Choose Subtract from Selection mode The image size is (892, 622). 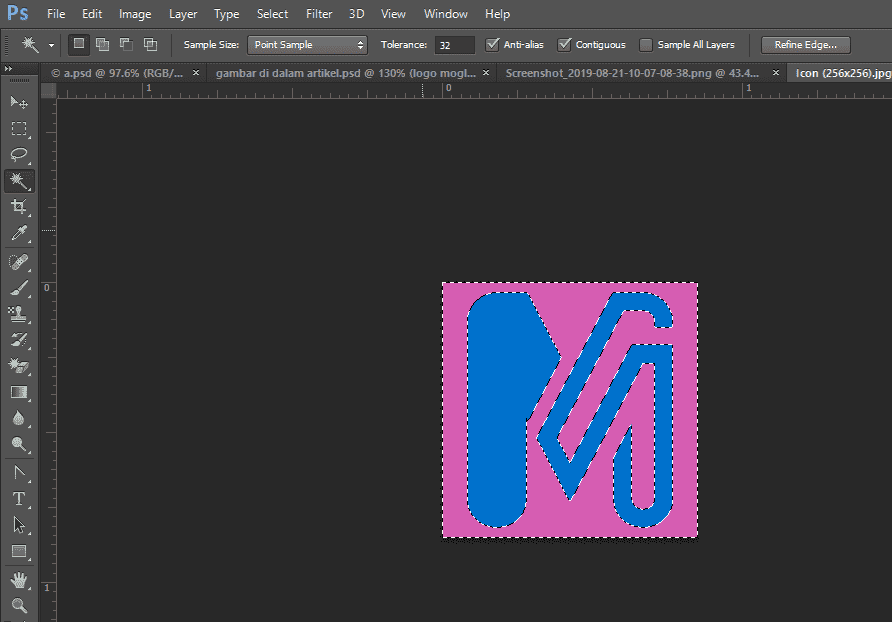pos(126,44)
